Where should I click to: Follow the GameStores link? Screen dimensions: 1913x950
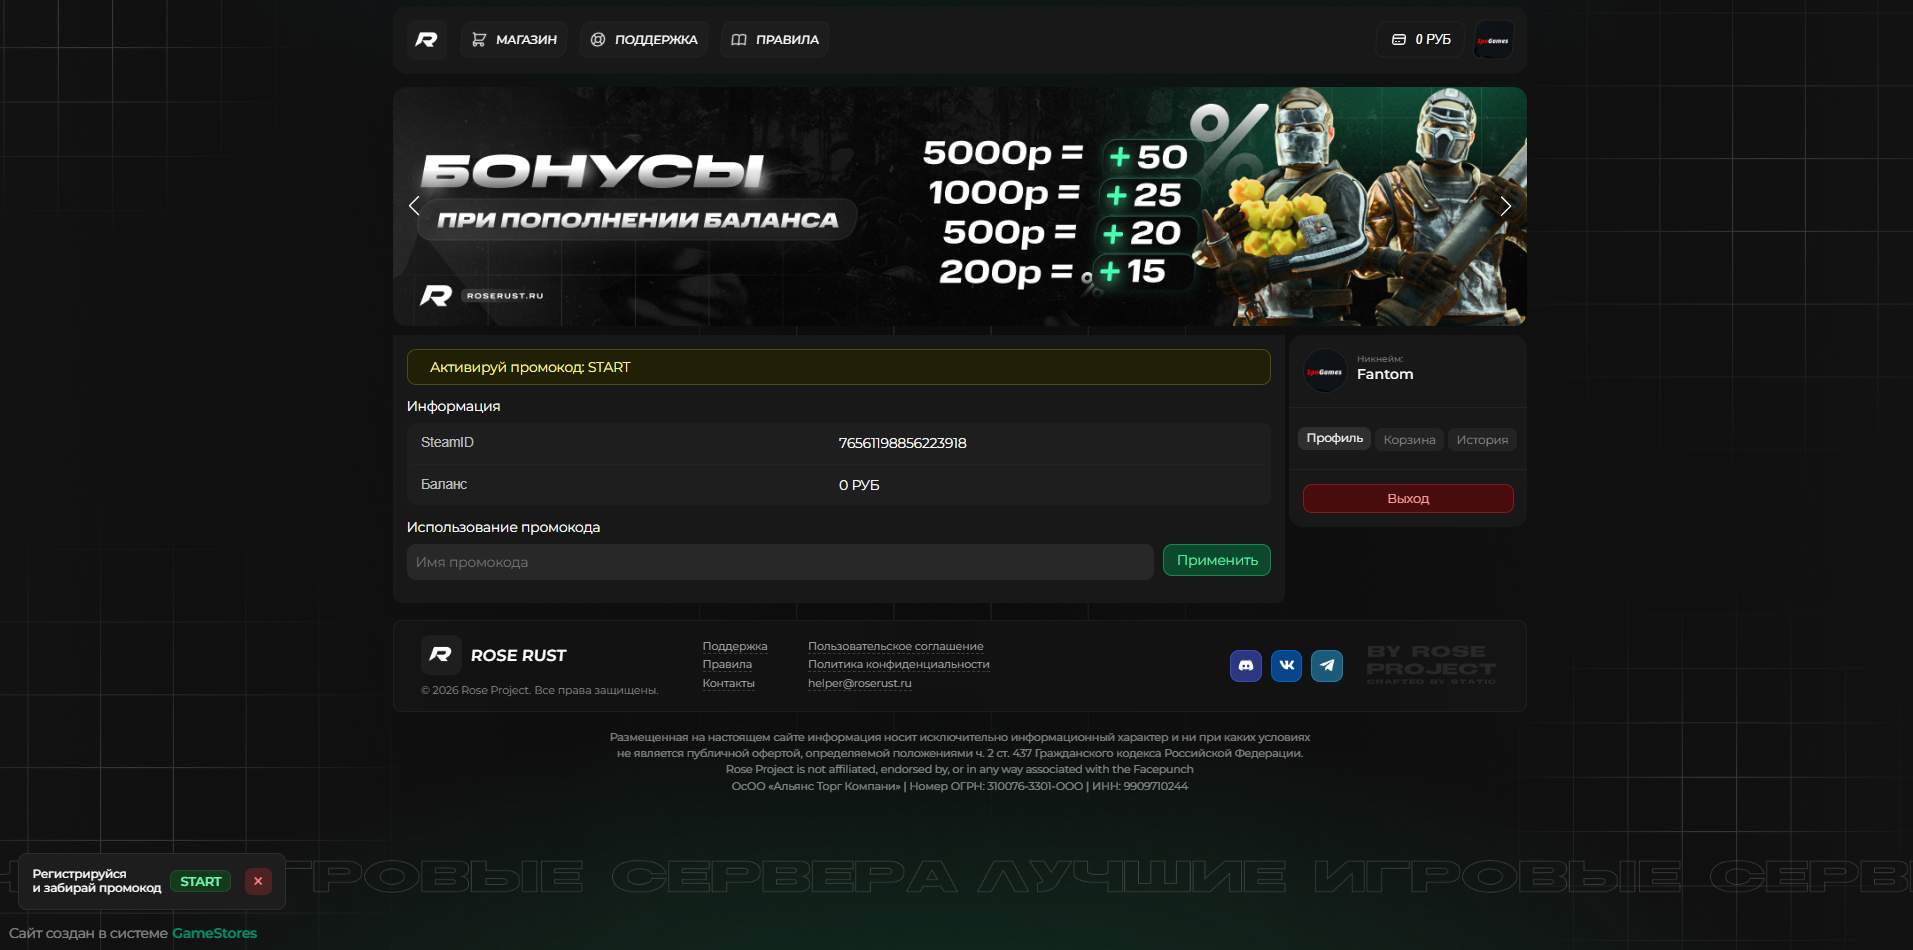click(214, 933)
